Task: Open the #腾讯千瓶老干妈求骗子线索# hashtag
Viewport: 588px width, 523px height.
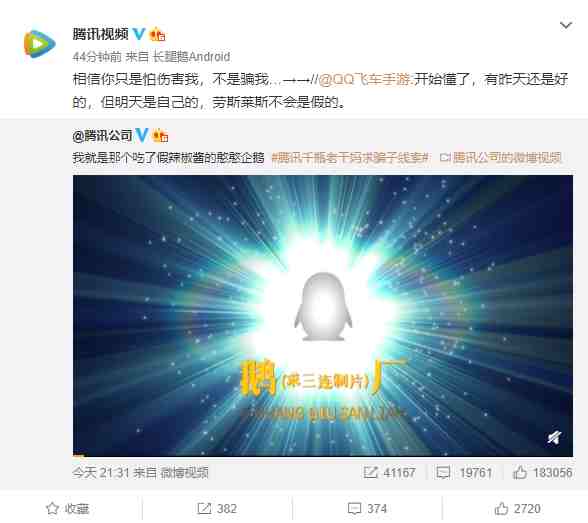Action: 351,157
